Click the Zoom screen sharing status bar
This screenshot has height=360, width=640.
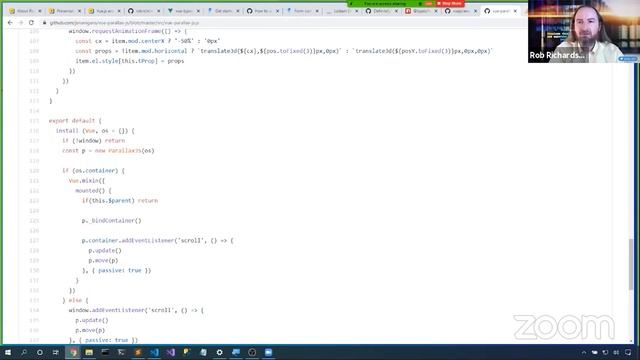[385, 3]
